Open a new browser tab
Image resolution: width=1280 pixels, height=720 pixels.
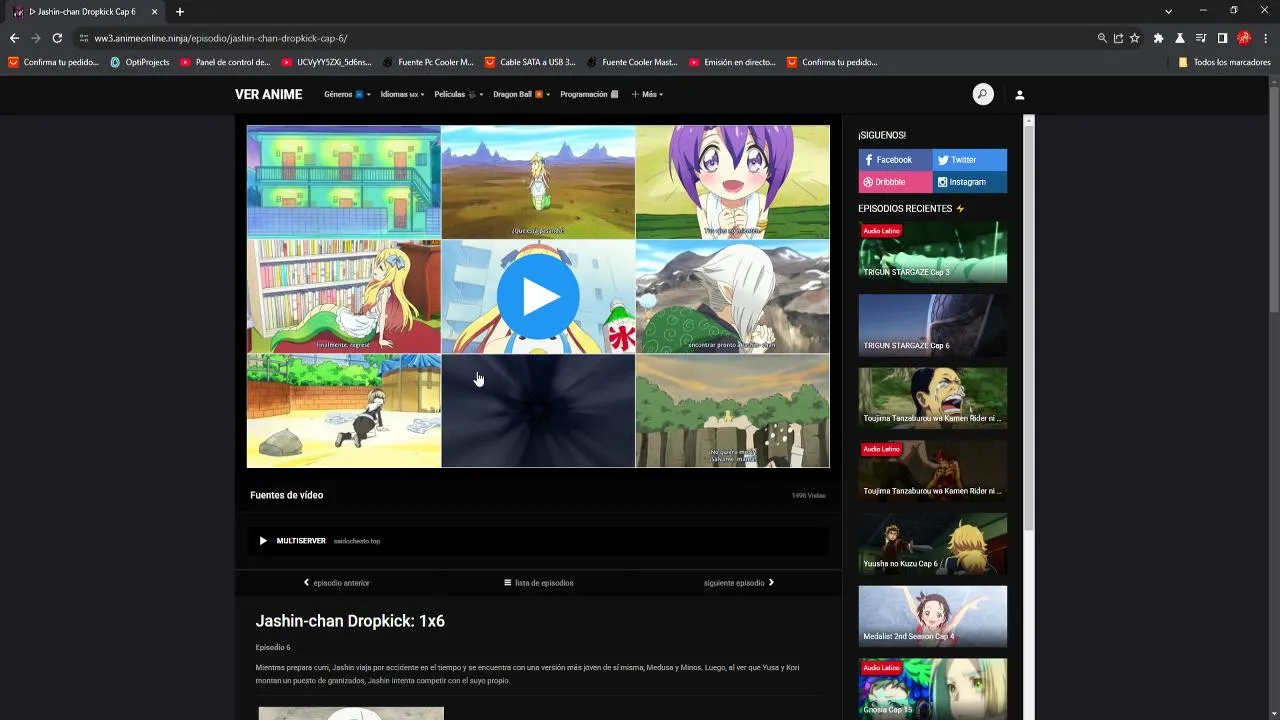(180, 12)
